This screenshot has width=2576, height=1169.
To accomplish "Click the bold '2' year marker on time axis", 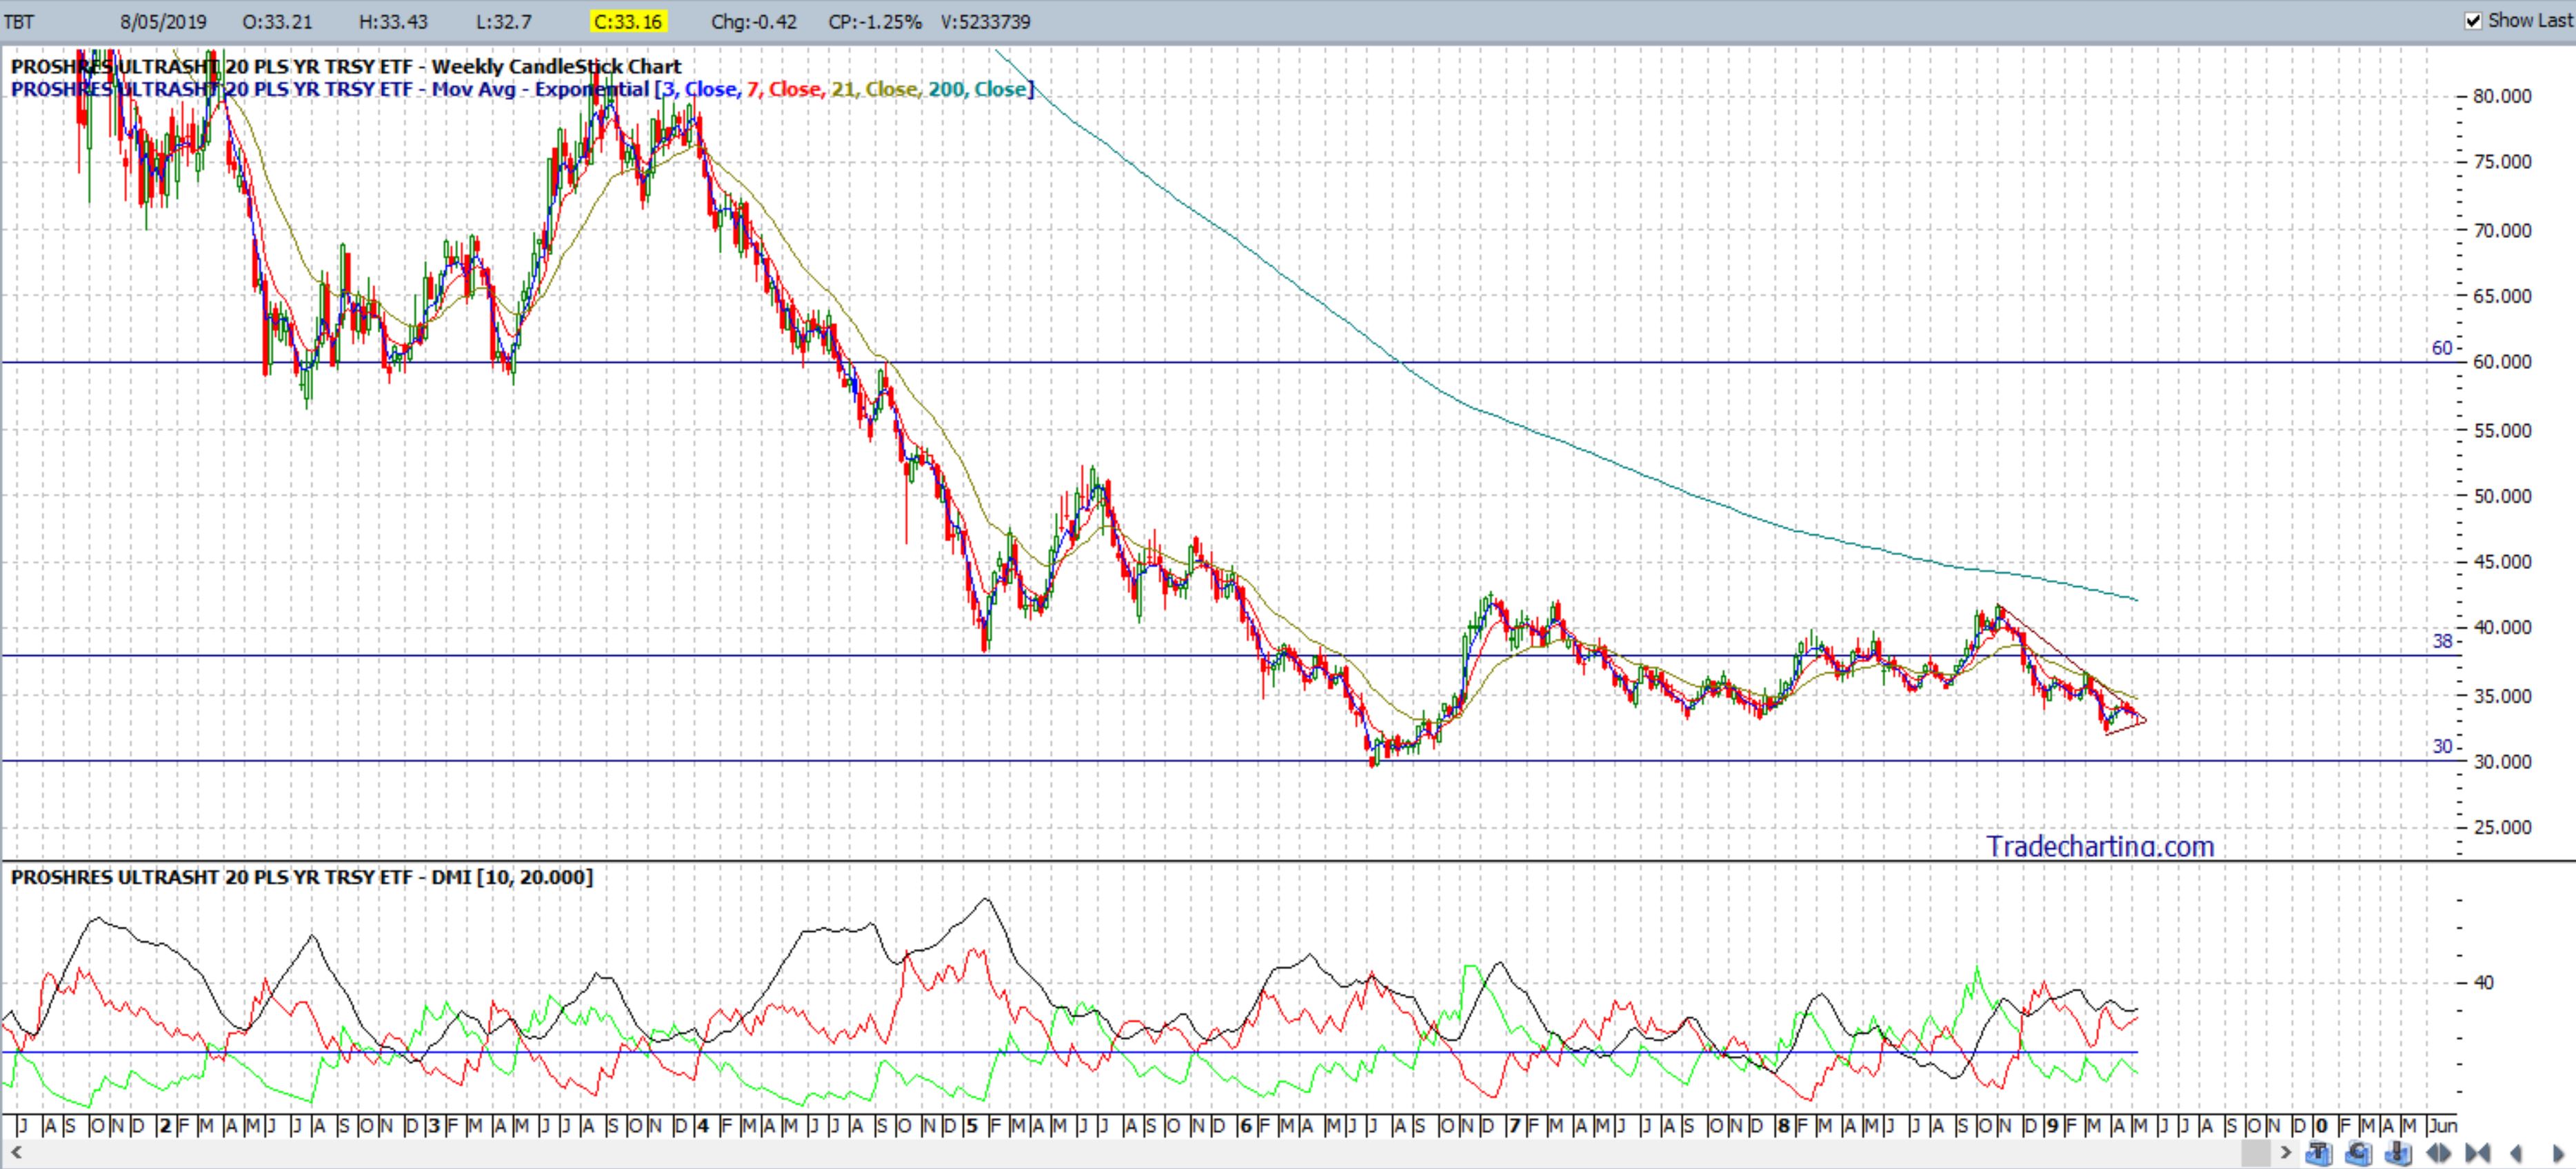I will click(x=165, y=1126).
